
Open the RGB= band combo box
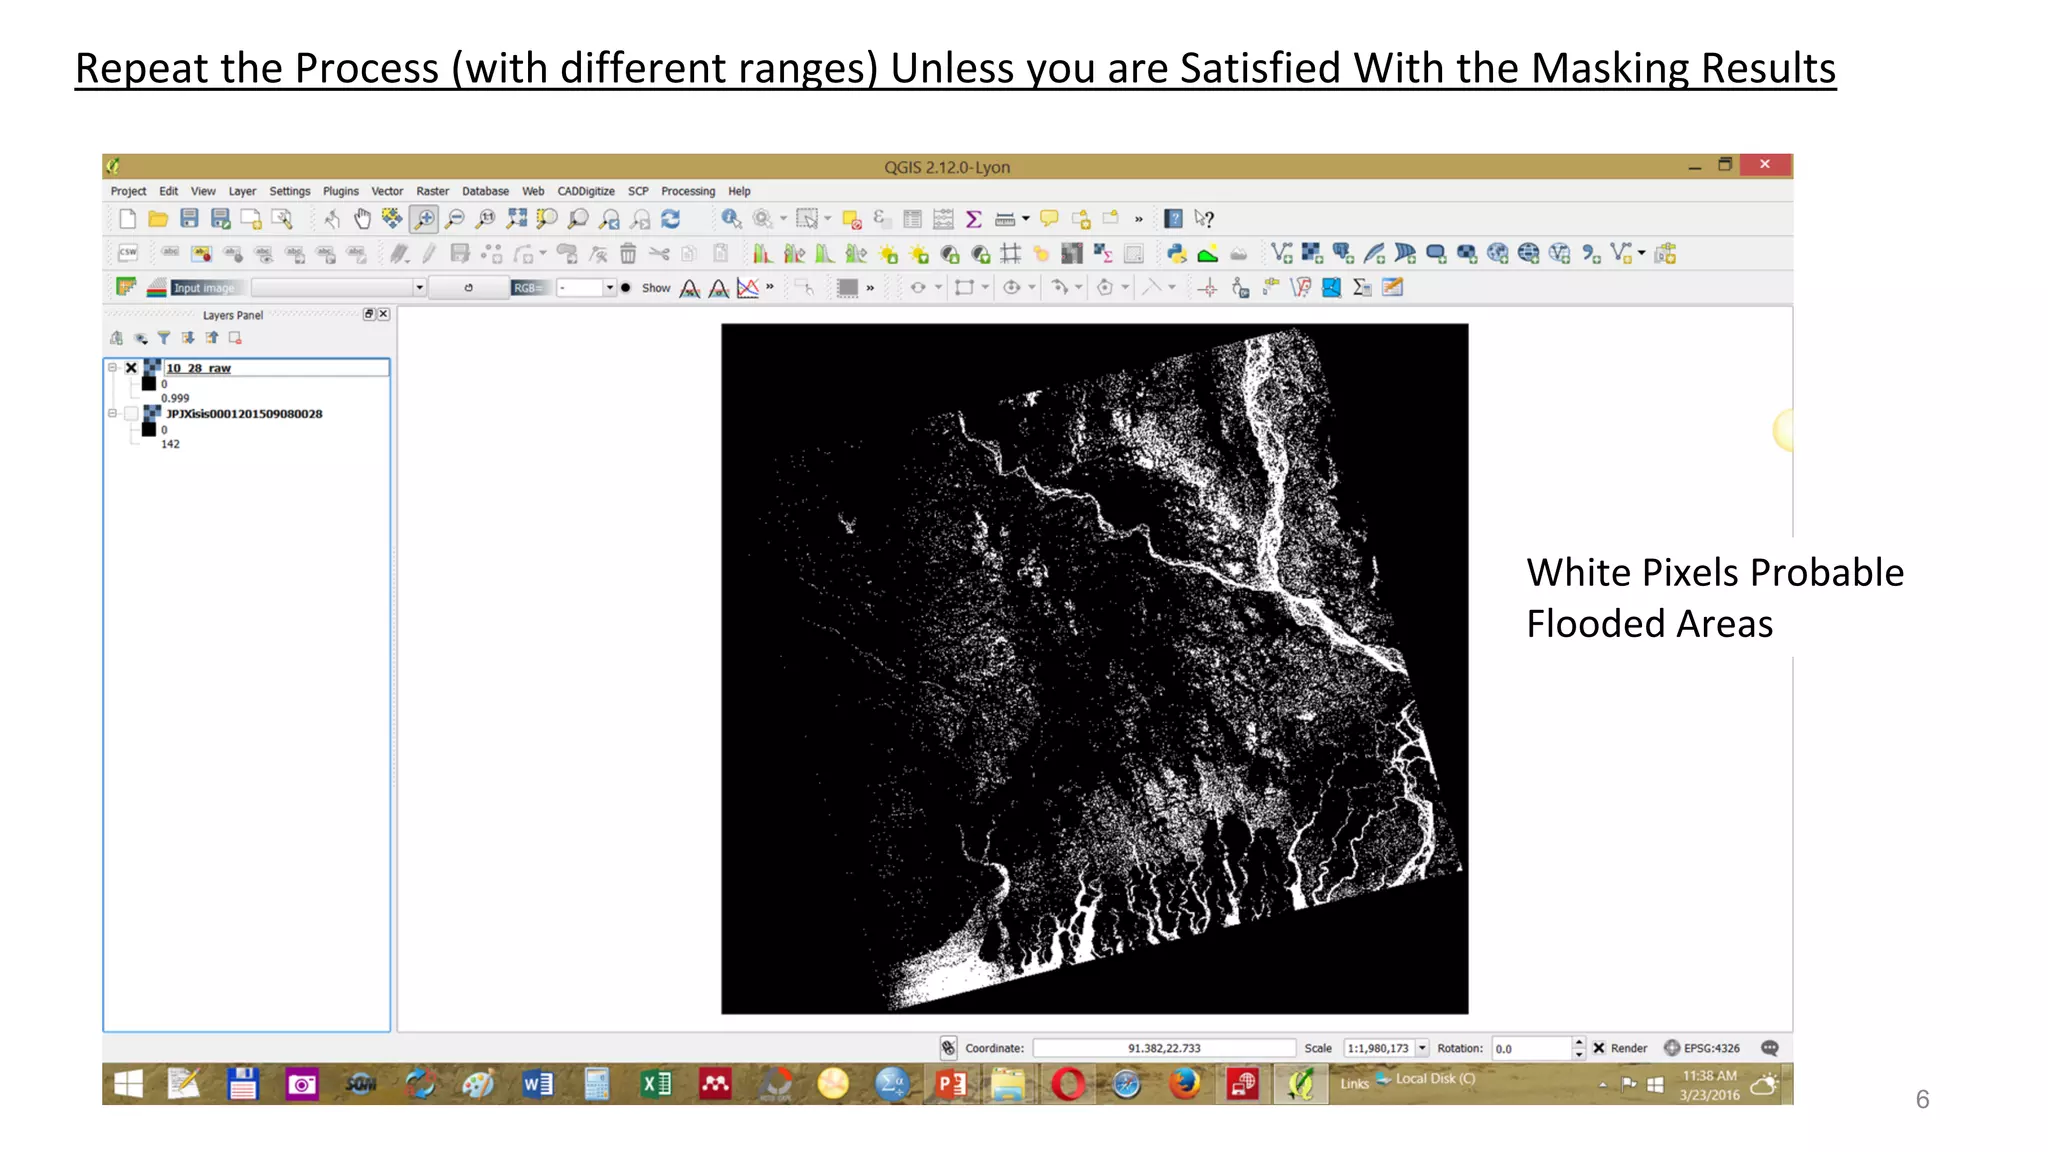[586, 288]
